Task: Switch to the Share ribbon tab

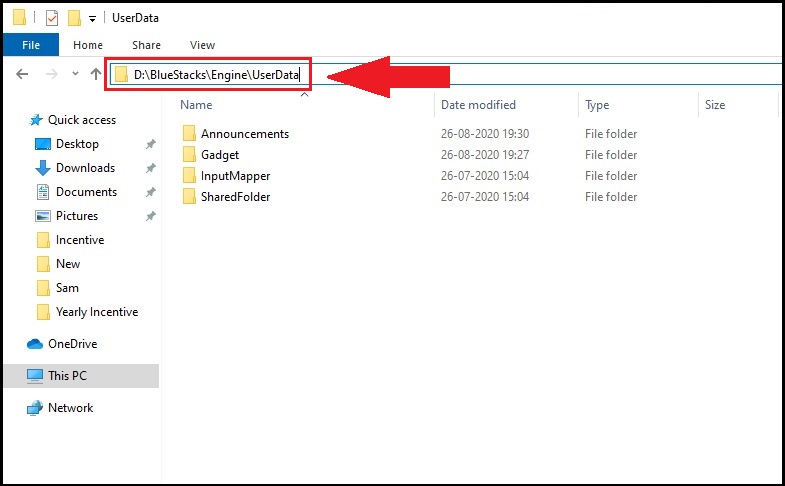Action: click(x=146, y=45)
